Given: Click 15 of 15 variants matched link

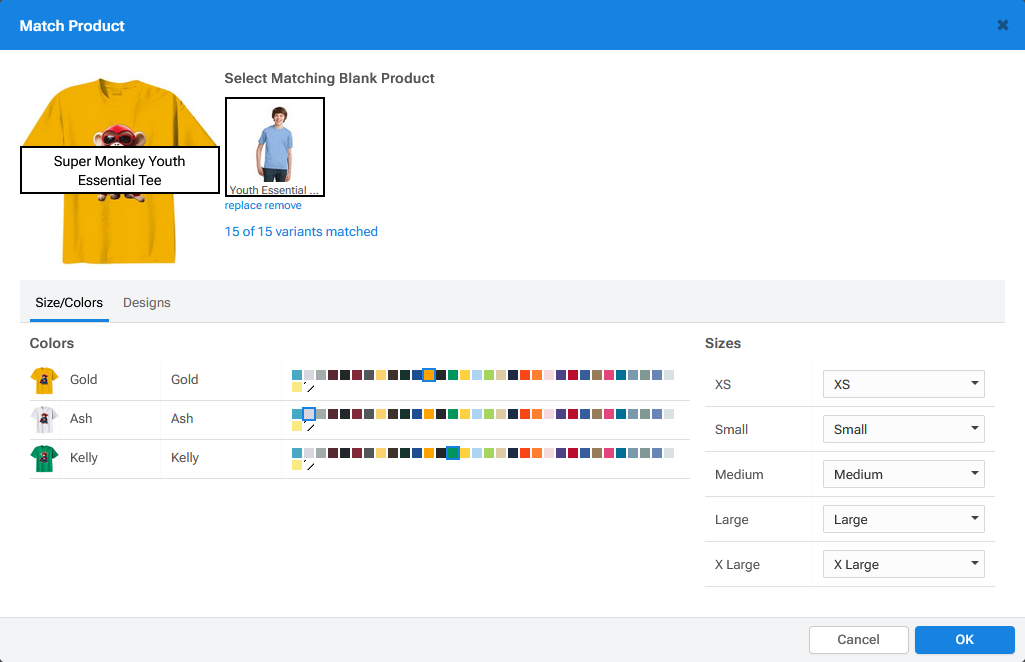Looking at the screenshot, I should click(301, 231).
